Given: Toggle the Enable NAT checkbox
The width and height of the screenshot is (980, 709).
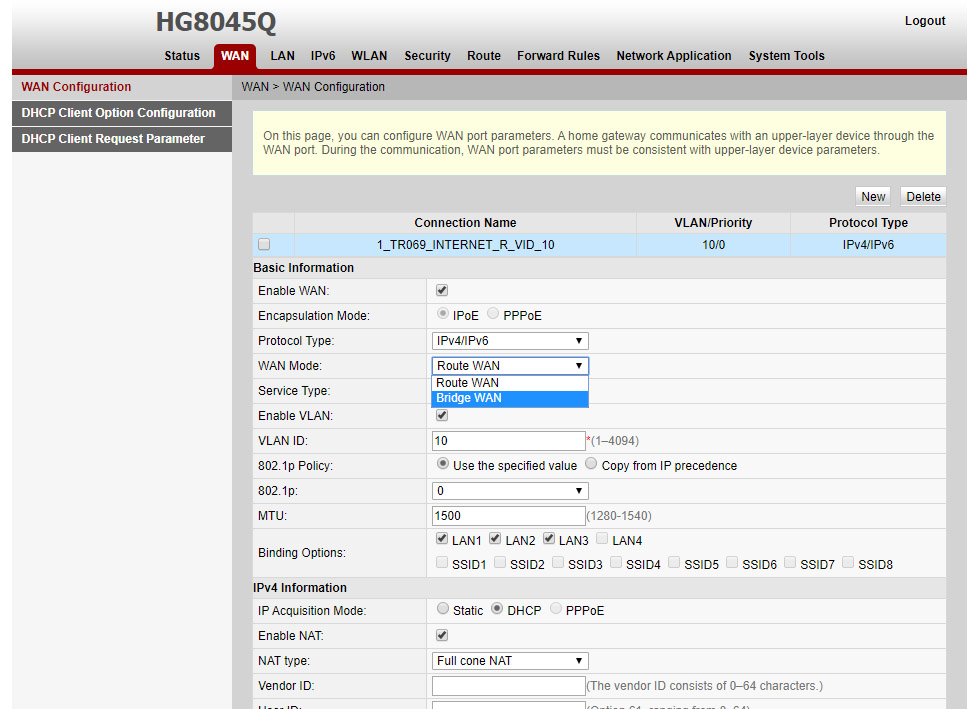Looking at the screenshot, I should click(x=442, y=635).
